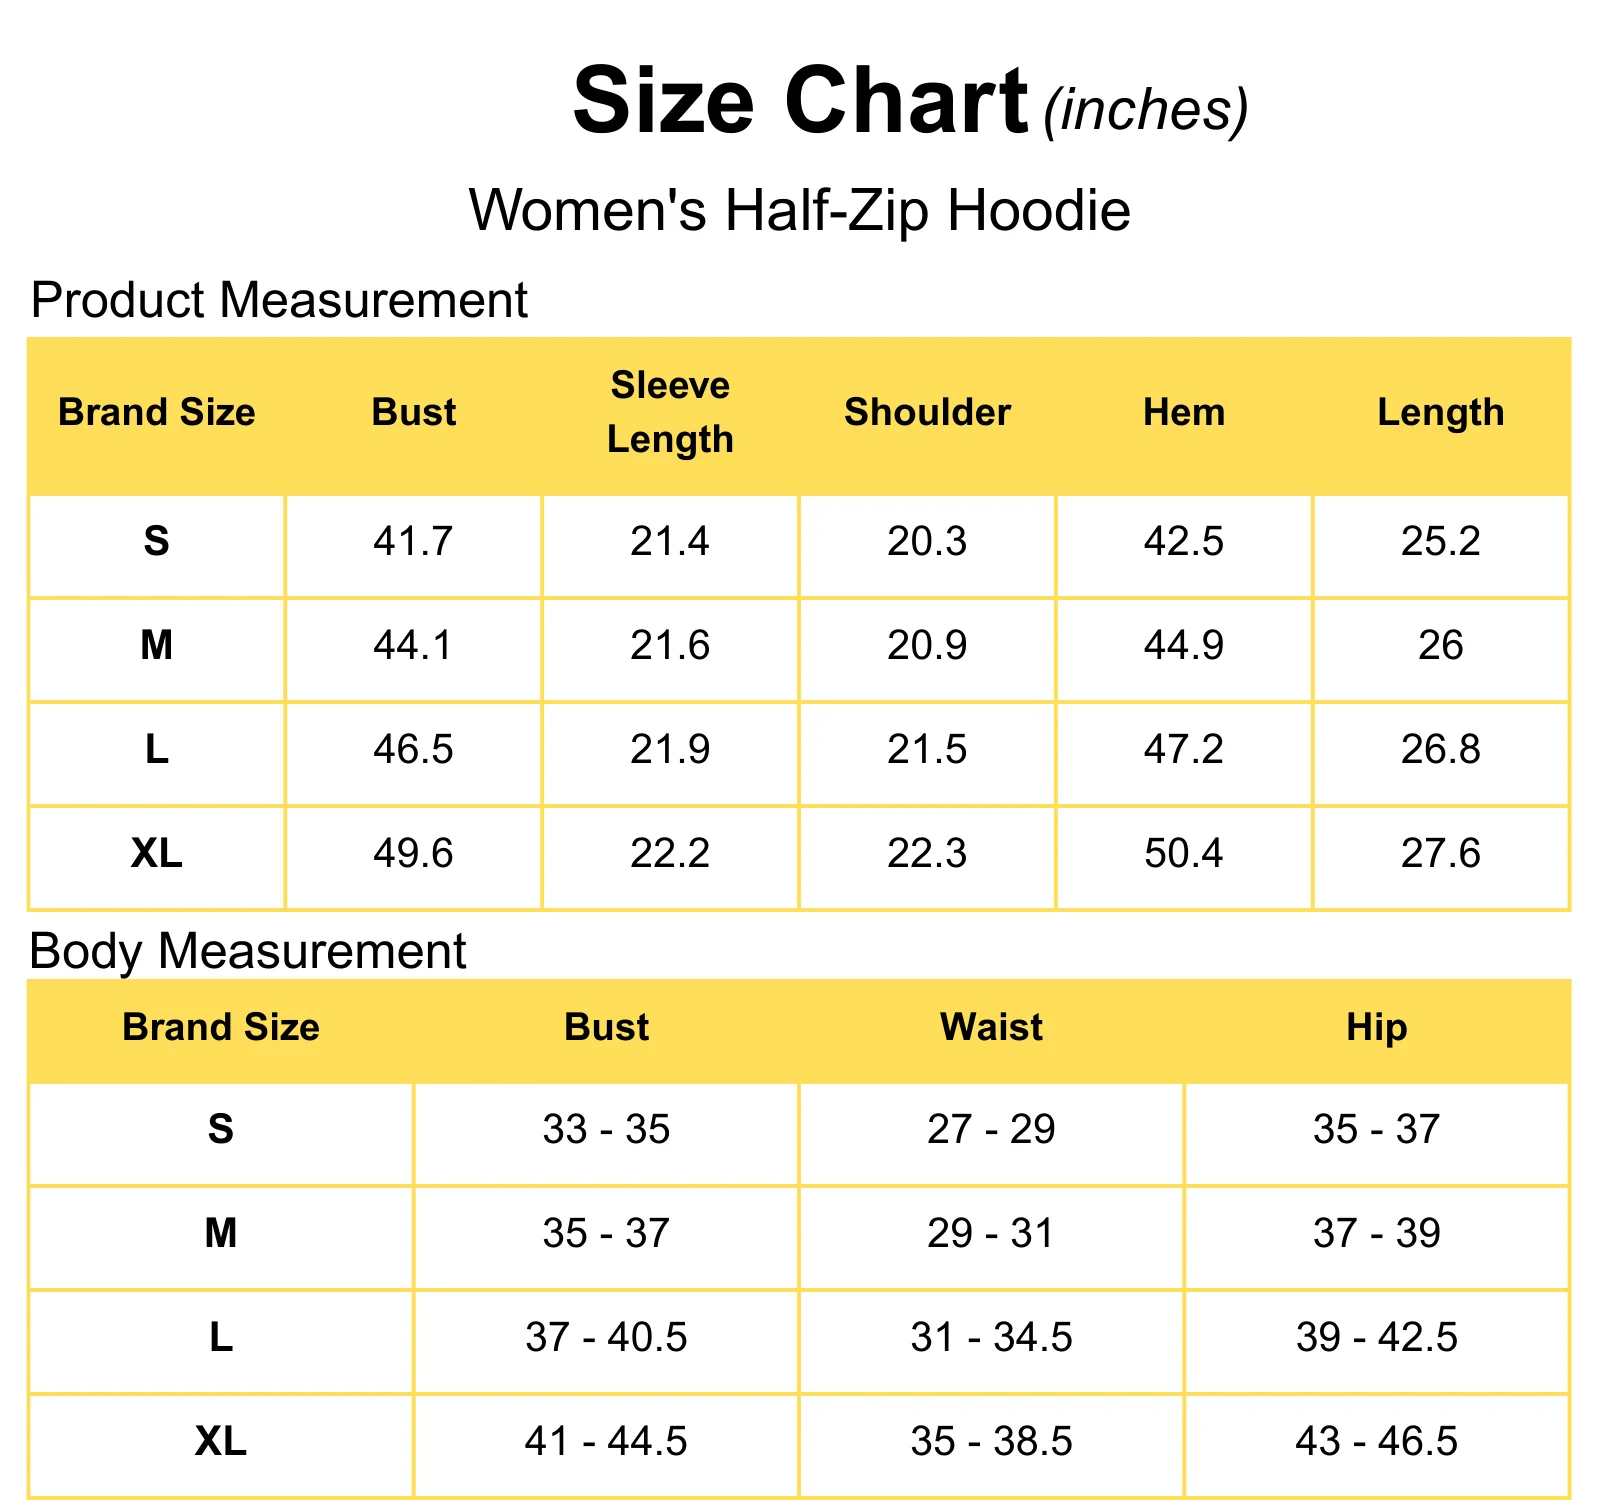Click XL body bust range 41 - 44.5
The image size is (1600, 1500).
click(606, 1442)
